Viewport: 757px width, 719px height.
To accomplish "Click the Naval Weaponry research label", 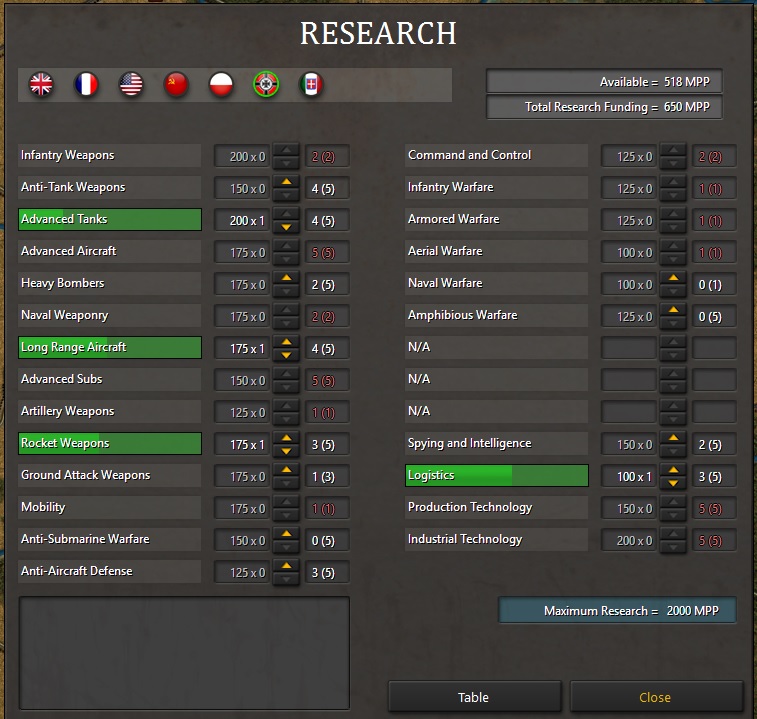I will coord(64,315).
